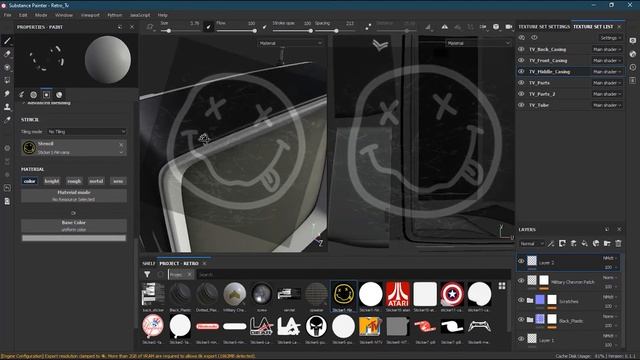The height and width of the screenshot is (360, 640).
Task: Open Display settings icon on right dock
Action: (x=633, y=40)
